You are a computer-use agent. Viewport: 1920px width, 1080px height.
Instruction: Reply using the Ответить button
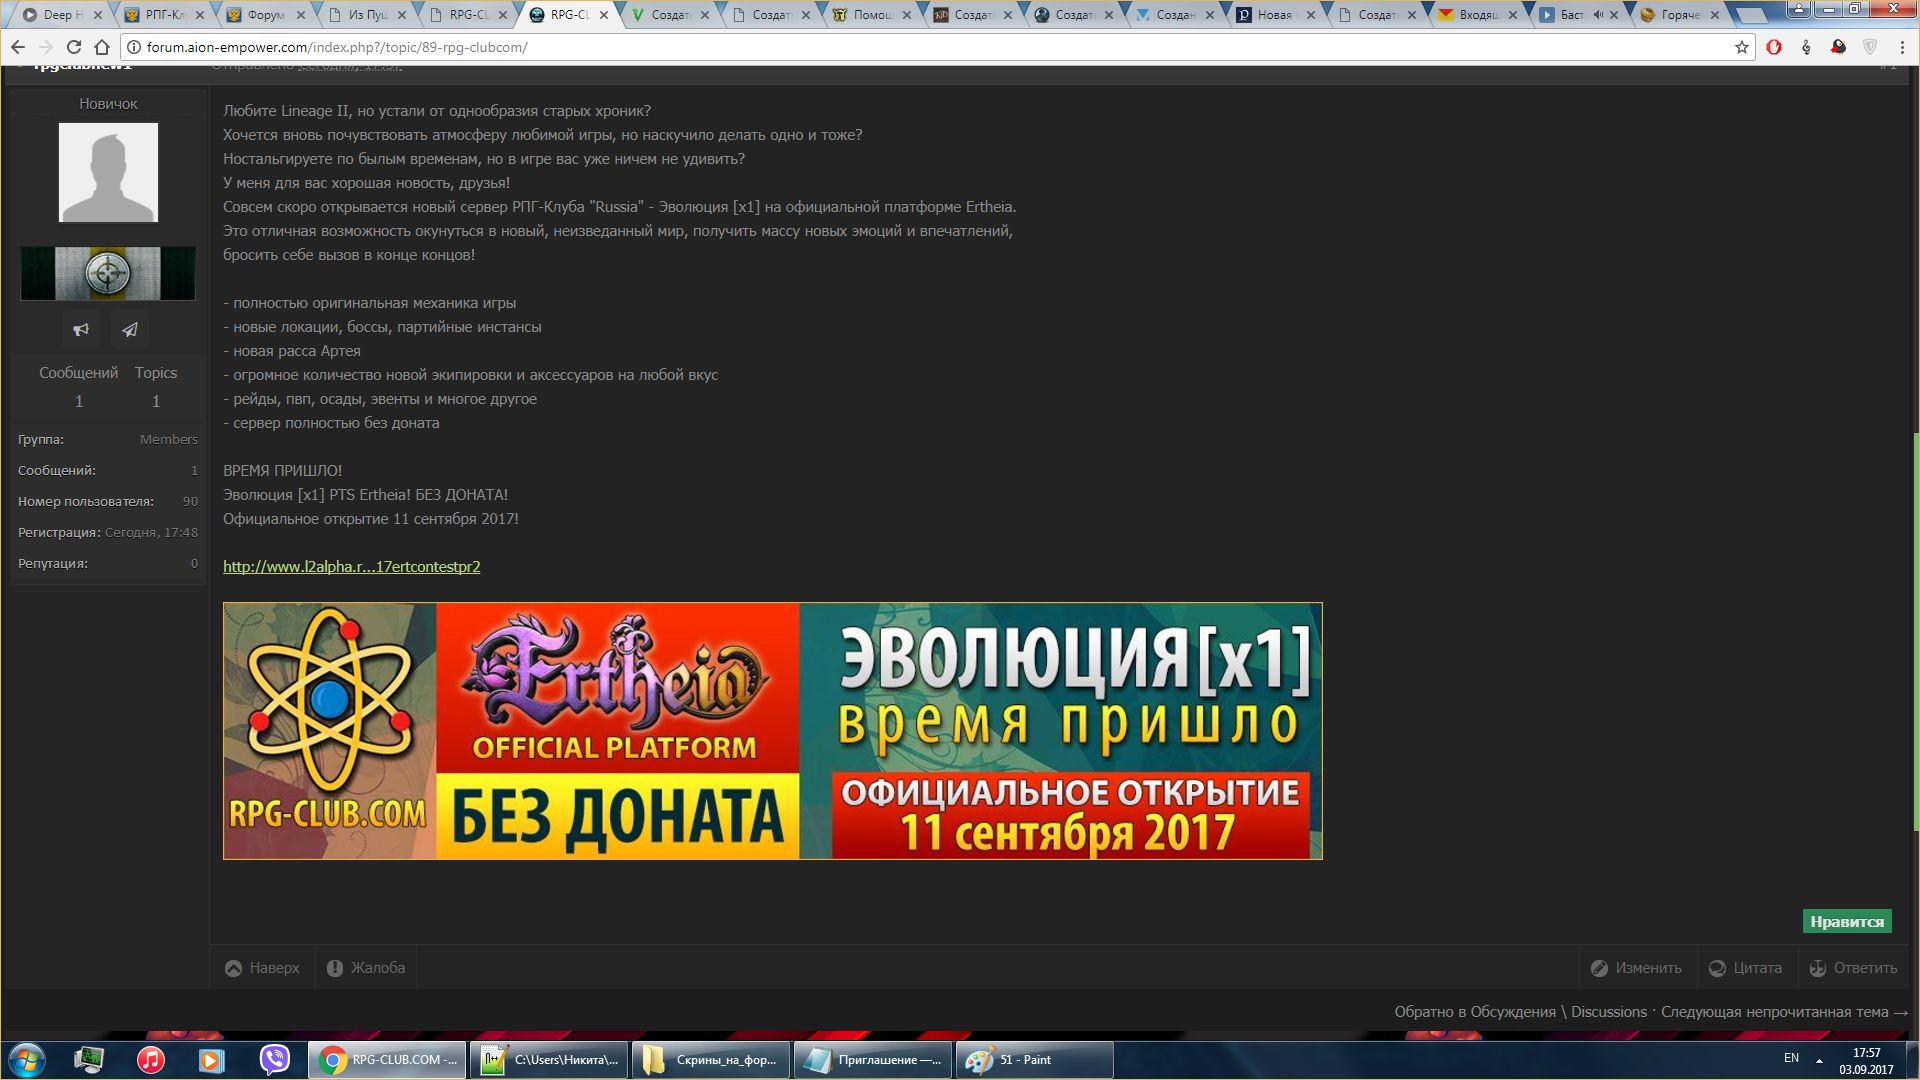pos(1853,968)
